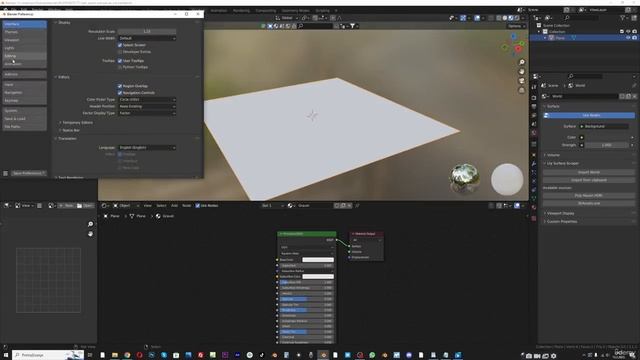The width and height of the screenshot is (640, 360).
Task: Enable Developer Extras checkbox
Action: (120, 52)
